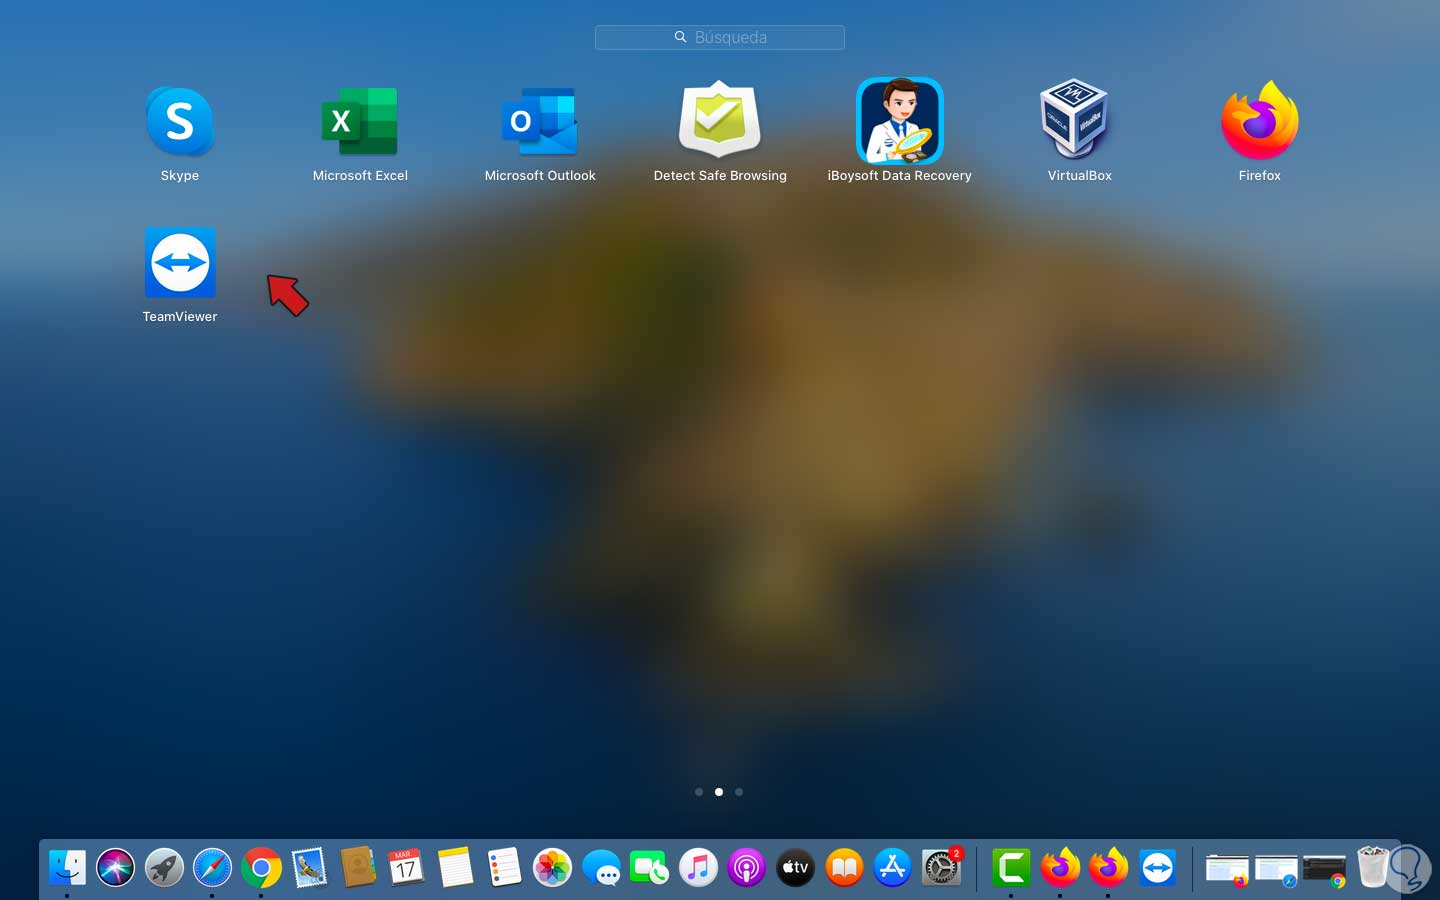Open Firefox in the Launchpad grid
This screenshot has width=1440, height=900.
1260,120
